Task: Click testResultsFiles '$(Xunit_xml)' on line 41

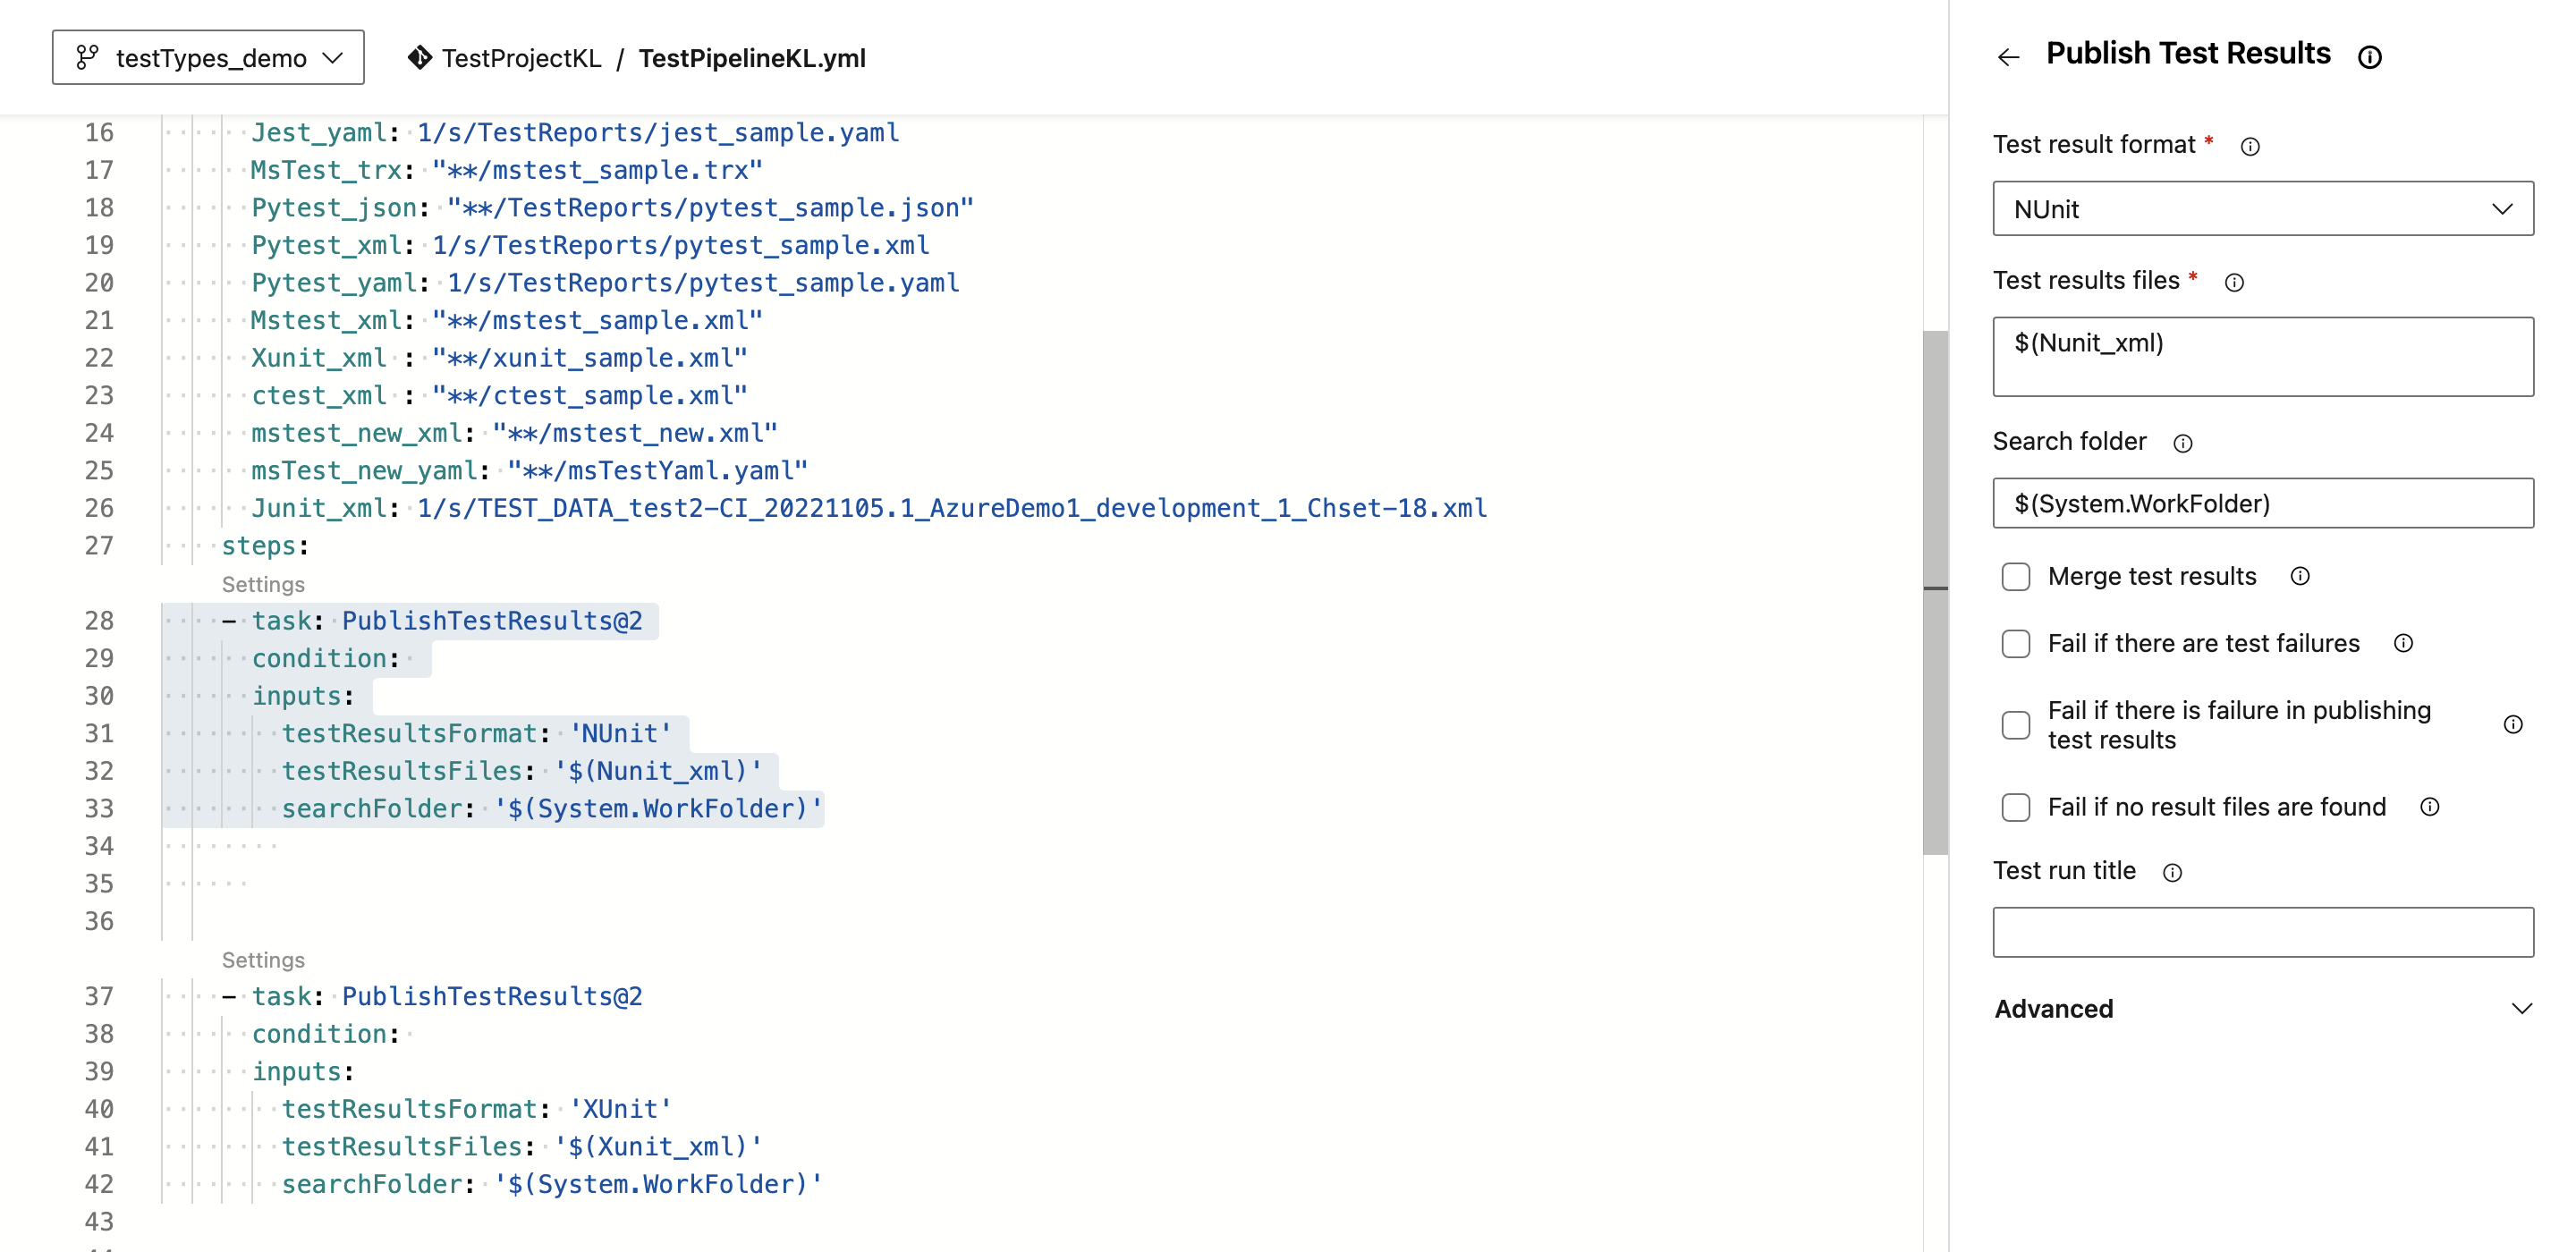Action: [521, 1147]
